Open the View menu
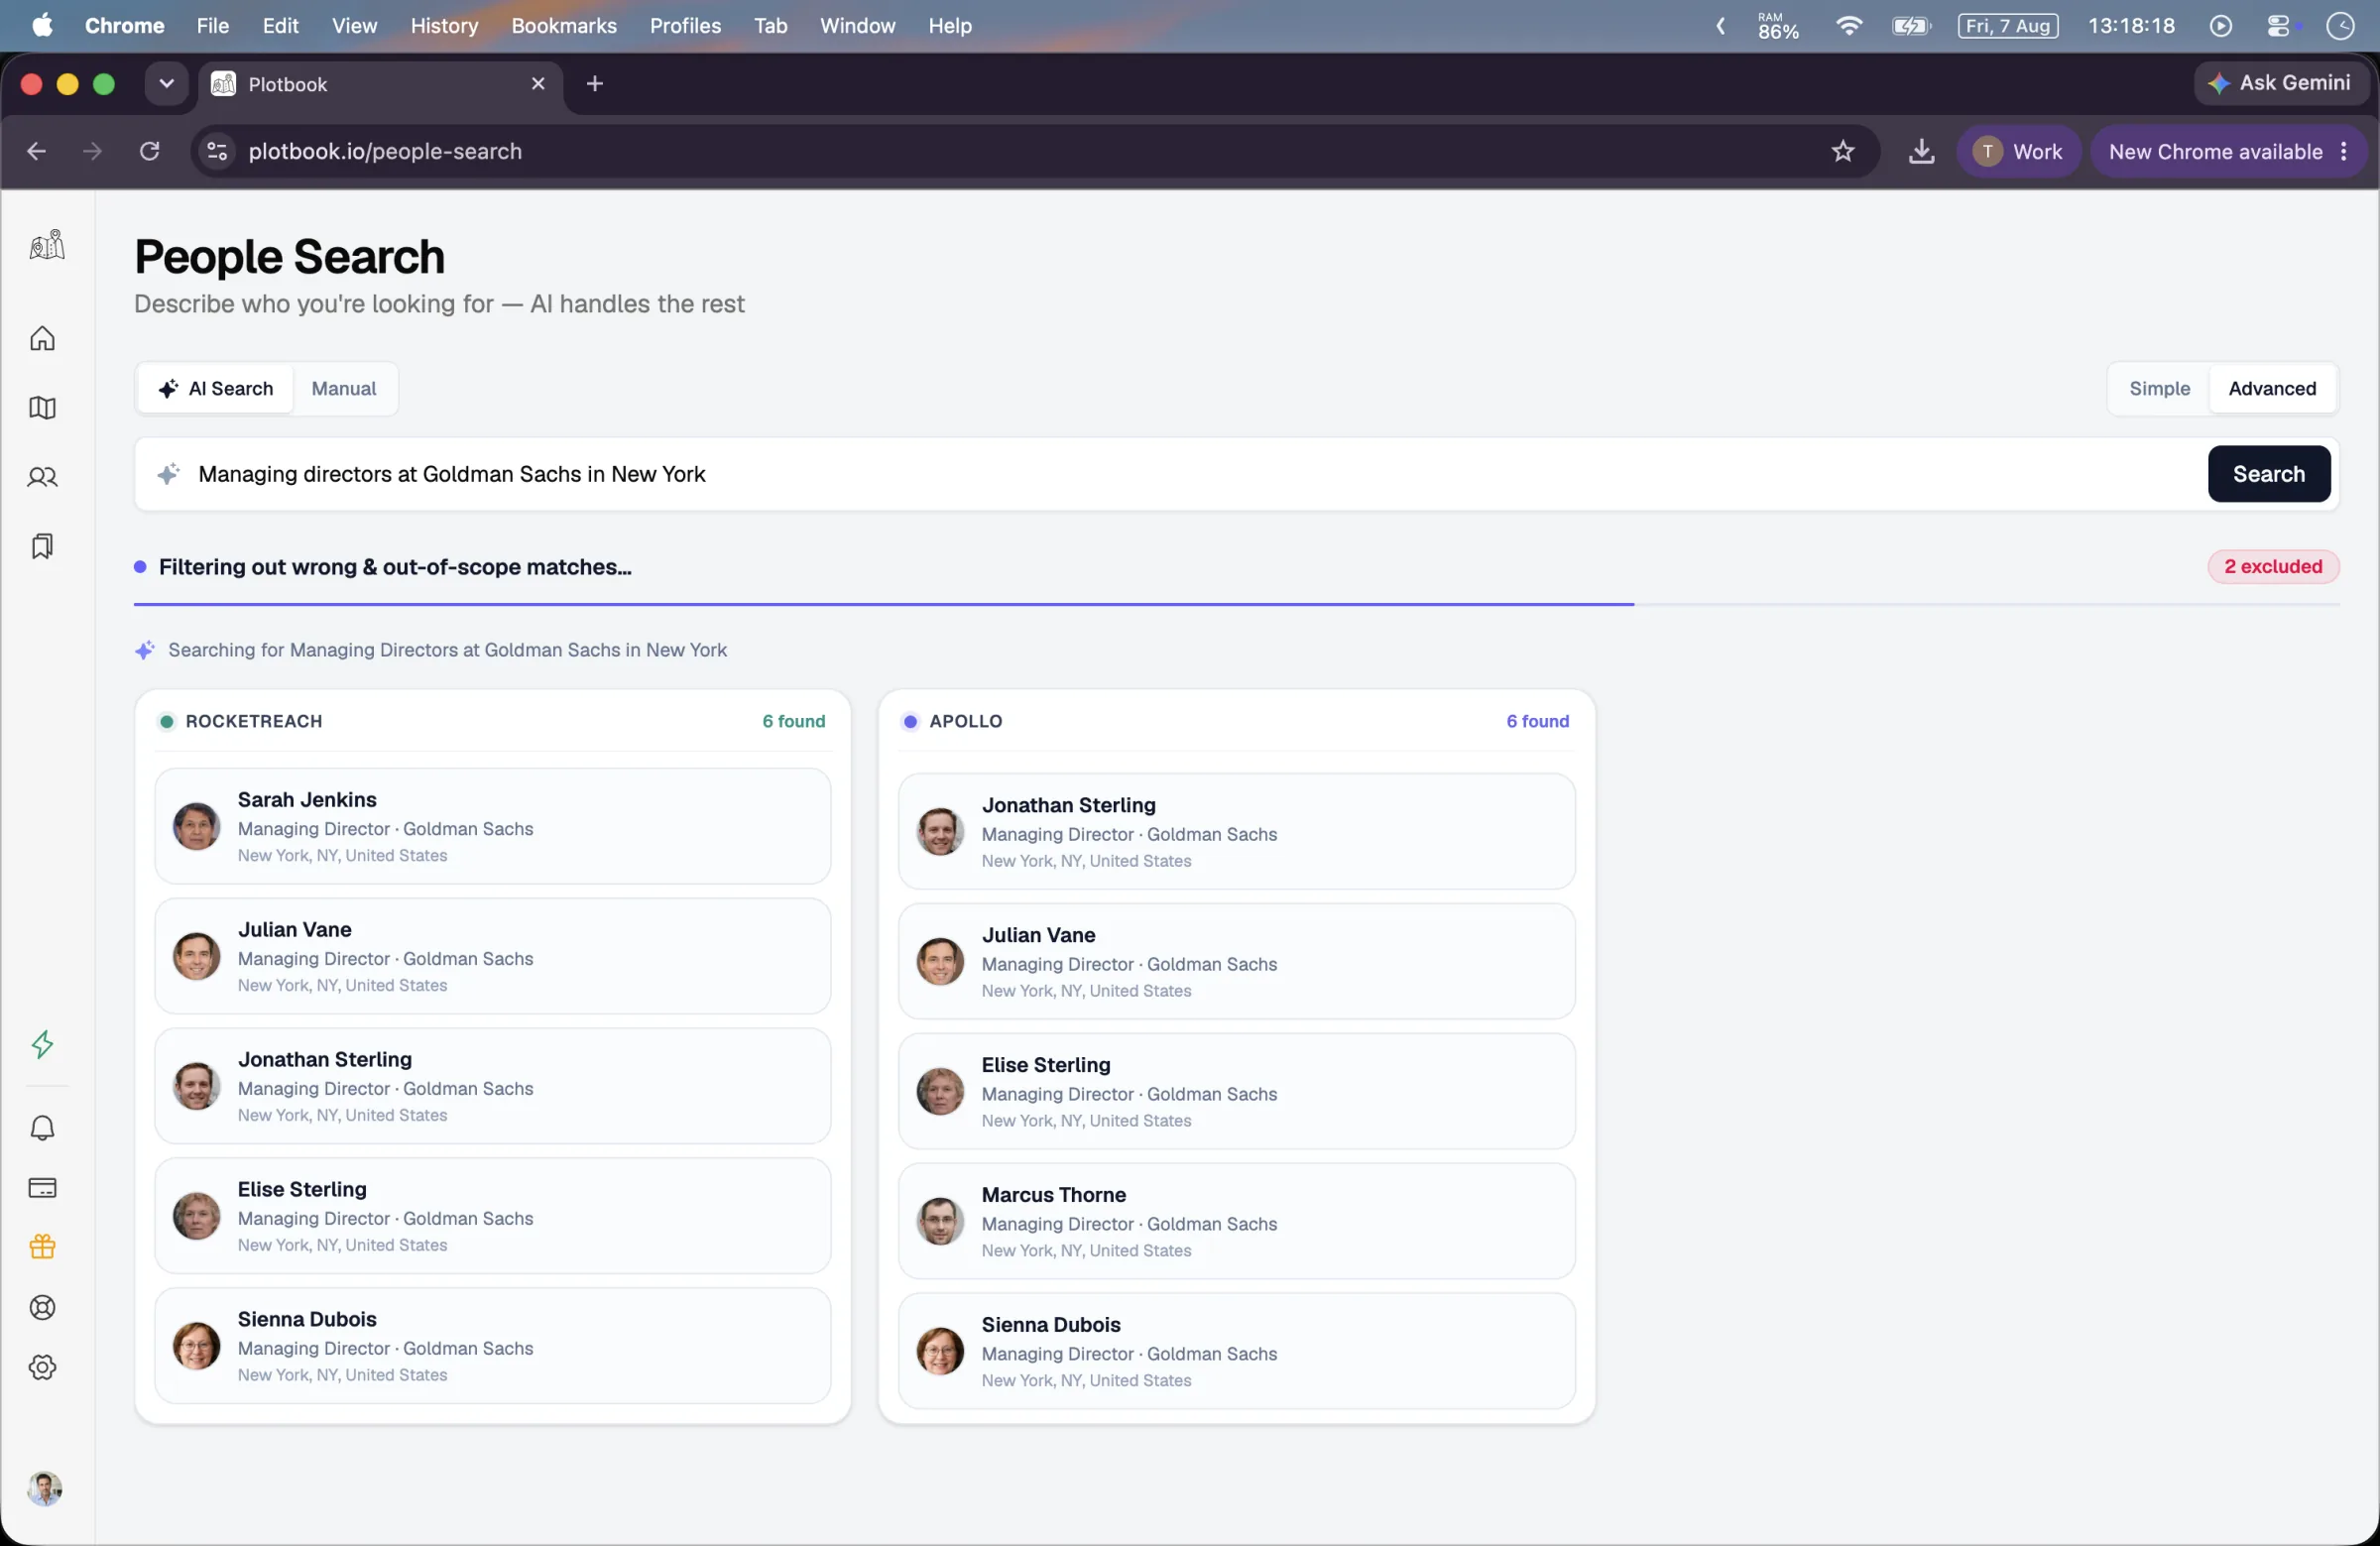 tap(354, 25)
